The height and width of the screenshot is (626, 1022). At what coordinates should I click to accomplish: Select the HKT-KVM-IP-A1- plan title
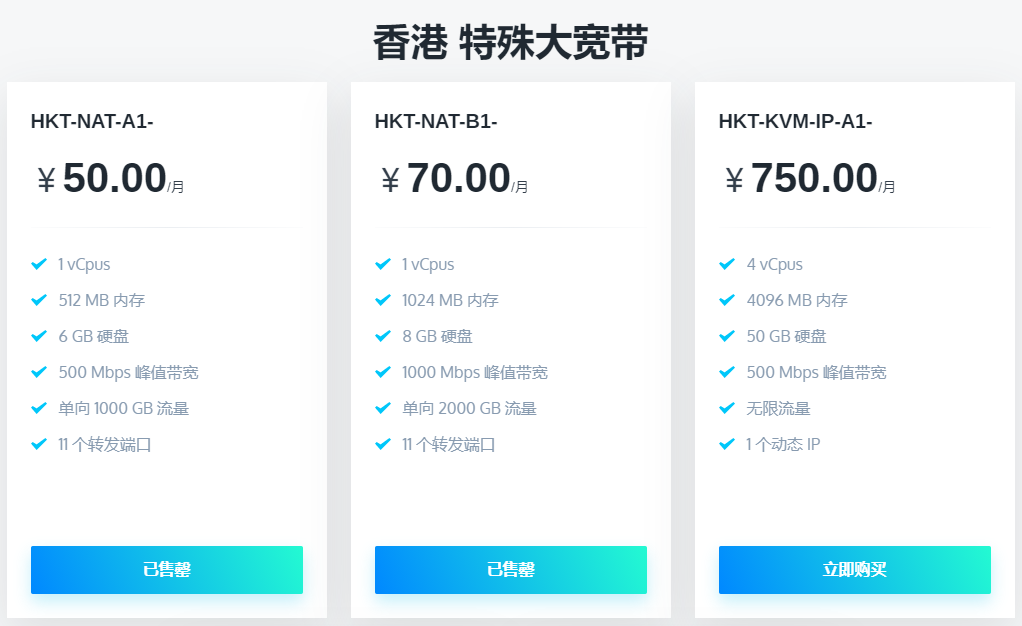coord(795,122)
